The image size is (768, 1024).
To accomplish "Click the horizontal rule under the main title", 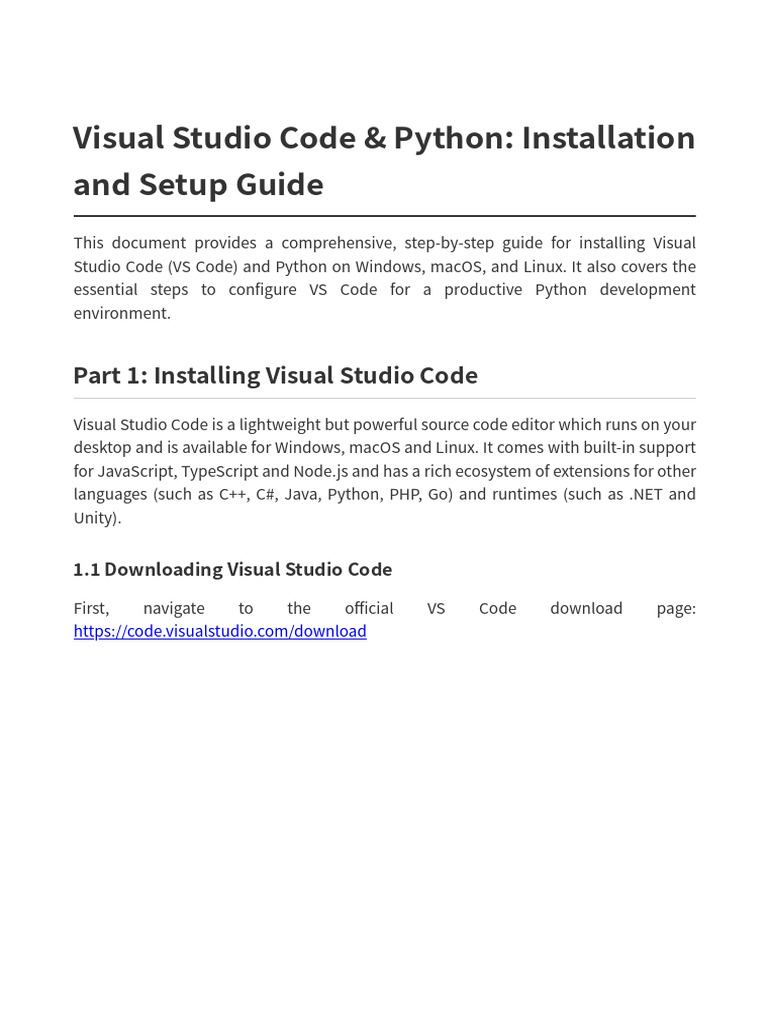I will [x=385, y=216].
